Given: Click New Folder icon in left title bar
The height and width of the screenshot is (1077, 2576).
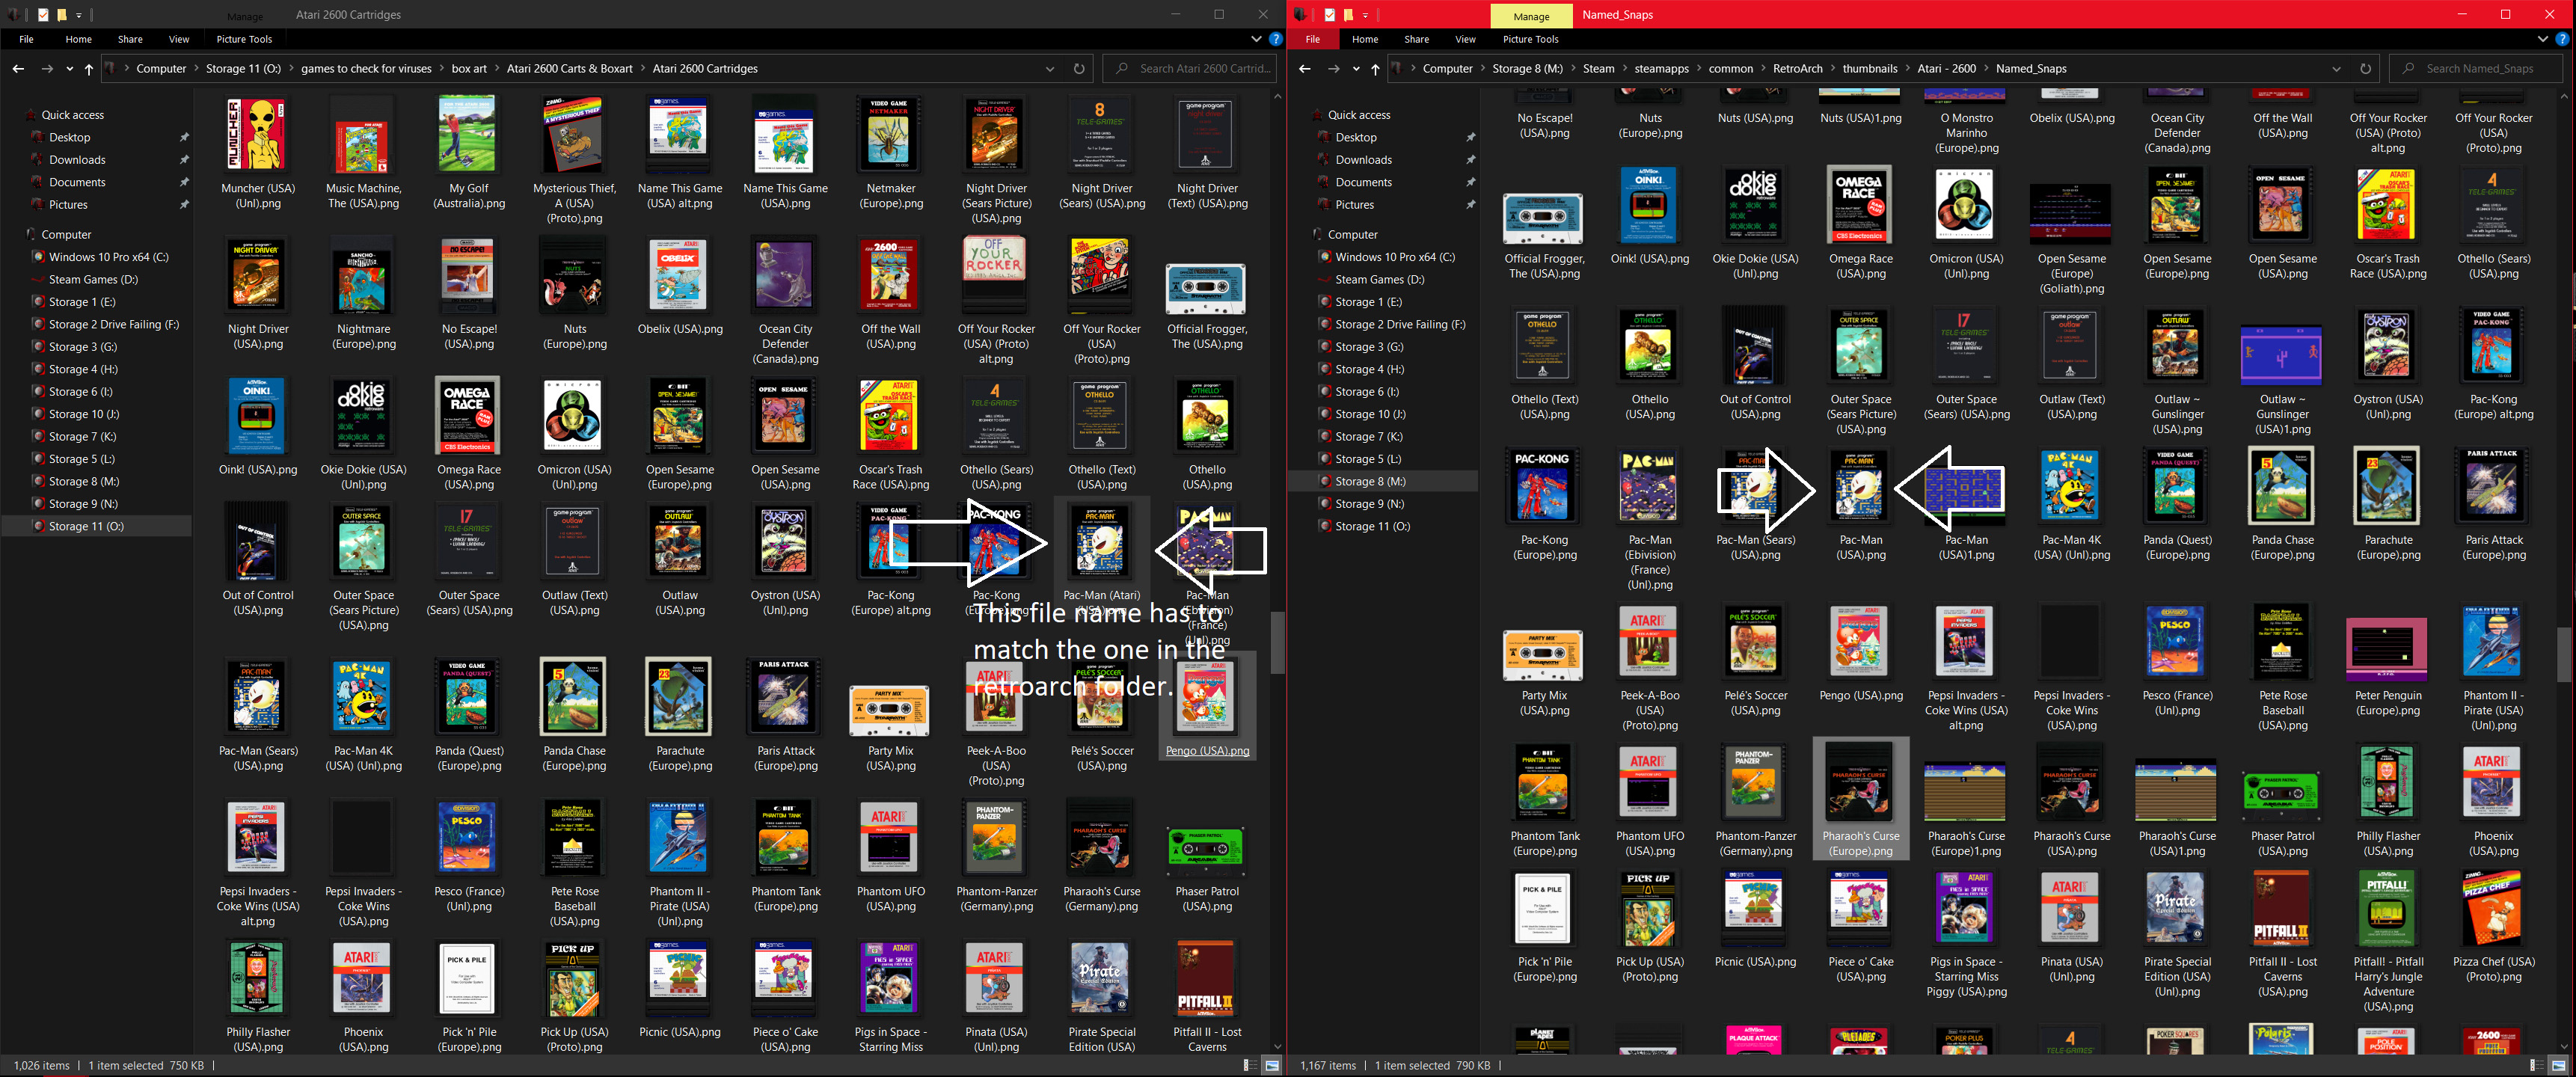Looking at the screenshot, I should pos(62,15).
